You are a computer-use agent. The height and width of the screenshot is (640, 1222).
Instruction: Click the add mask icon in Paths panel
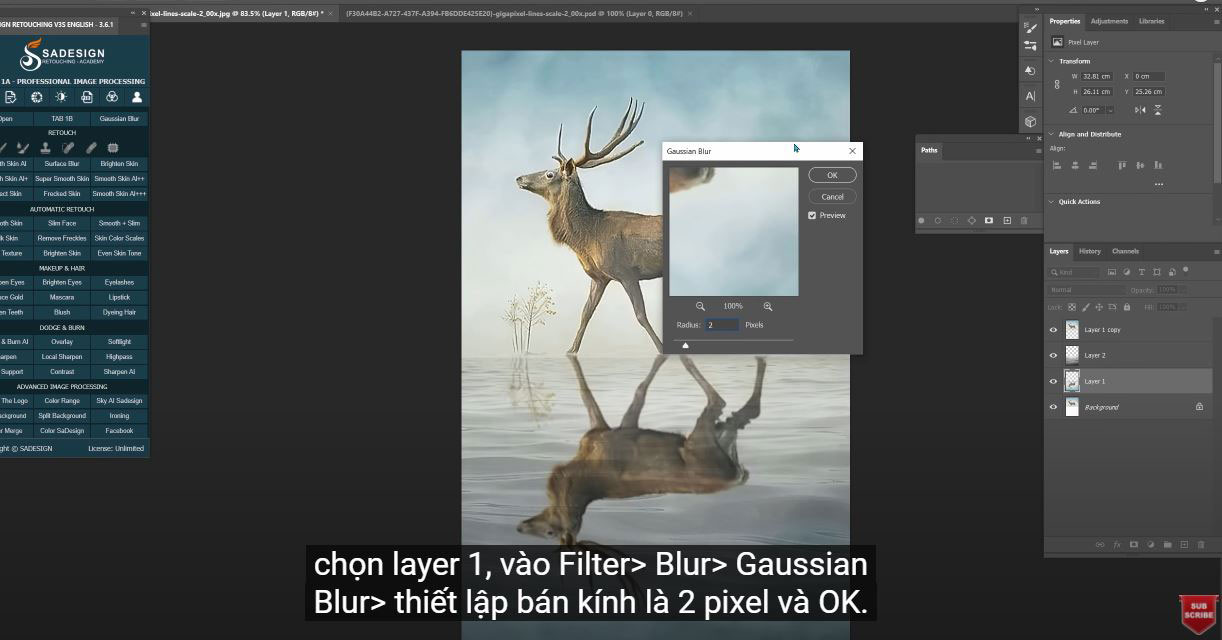[989, 220]
